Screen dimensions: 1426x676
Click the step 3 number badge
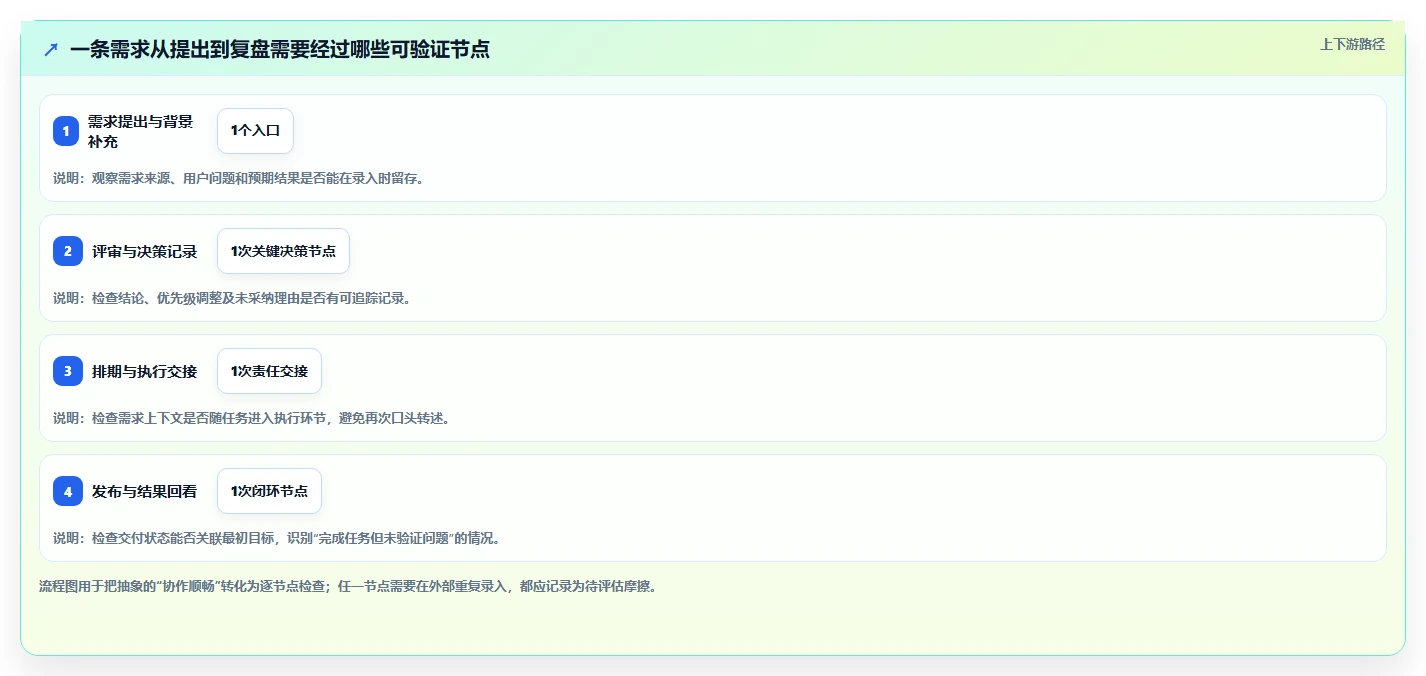click(x=68, y=371)
